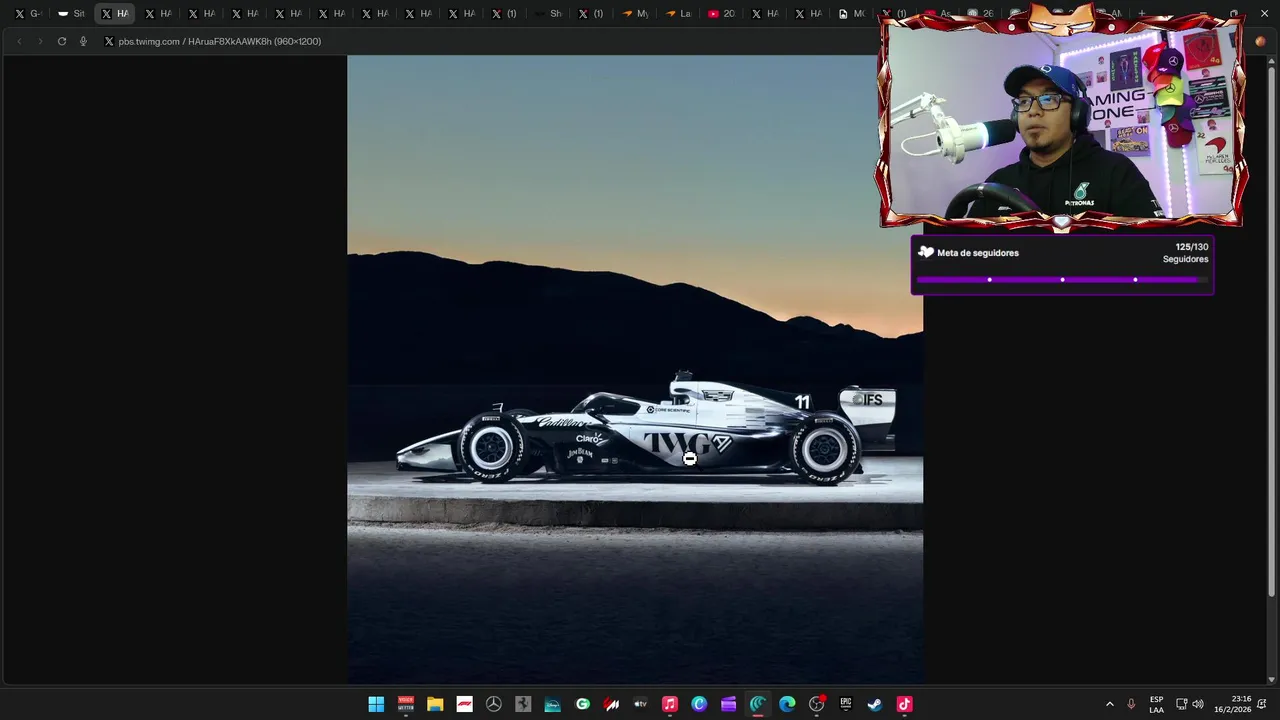
Task: Open File Explorer from the taskbar
Action: [x=435, y=704]
